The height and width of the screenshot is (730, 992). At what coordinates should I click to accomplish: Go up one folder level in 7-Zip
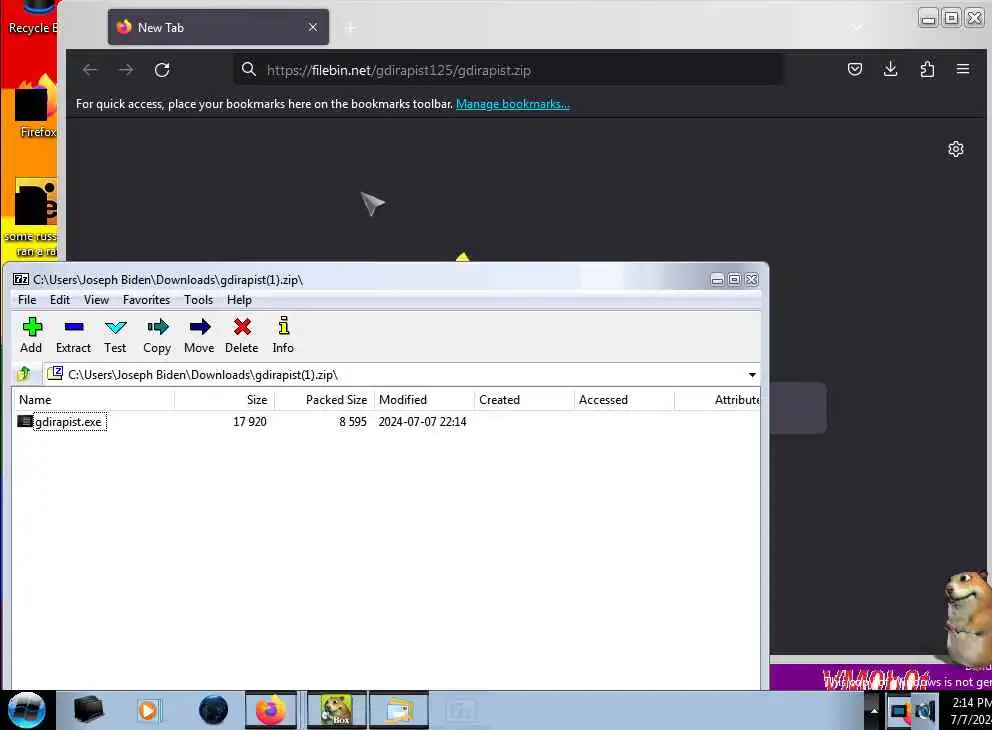(x=24, y=374)
